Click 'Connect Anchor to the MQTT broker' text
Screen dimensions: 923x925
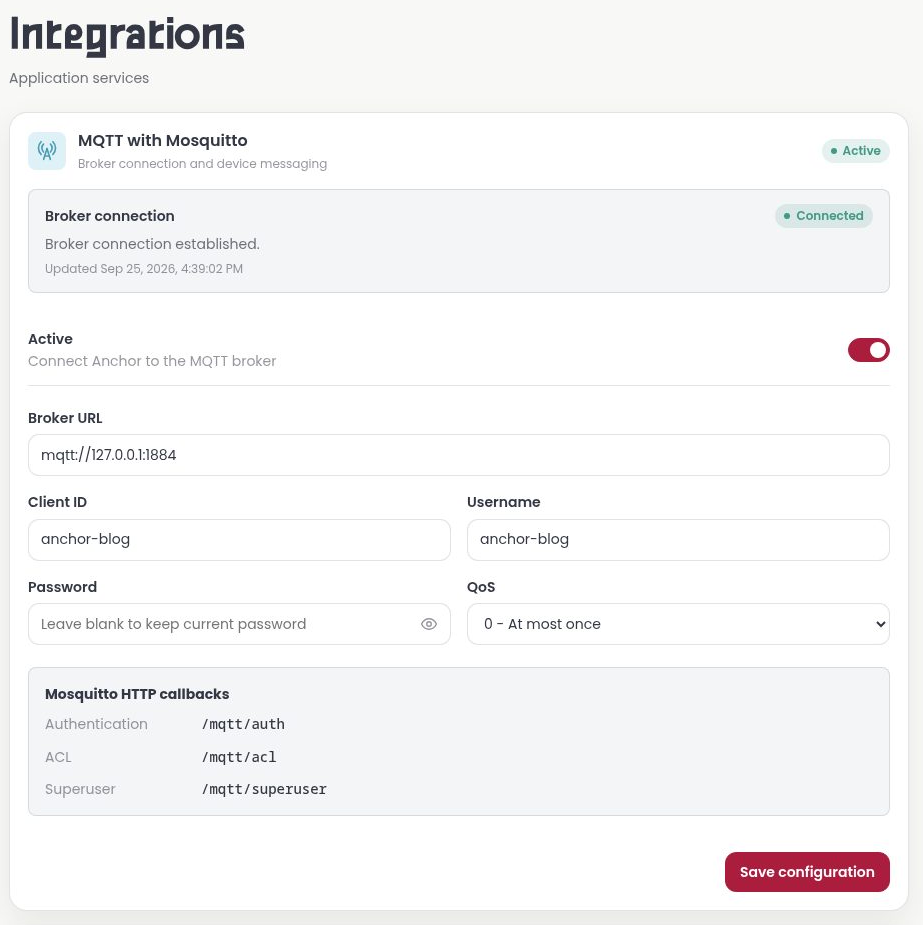click(152, 361)
